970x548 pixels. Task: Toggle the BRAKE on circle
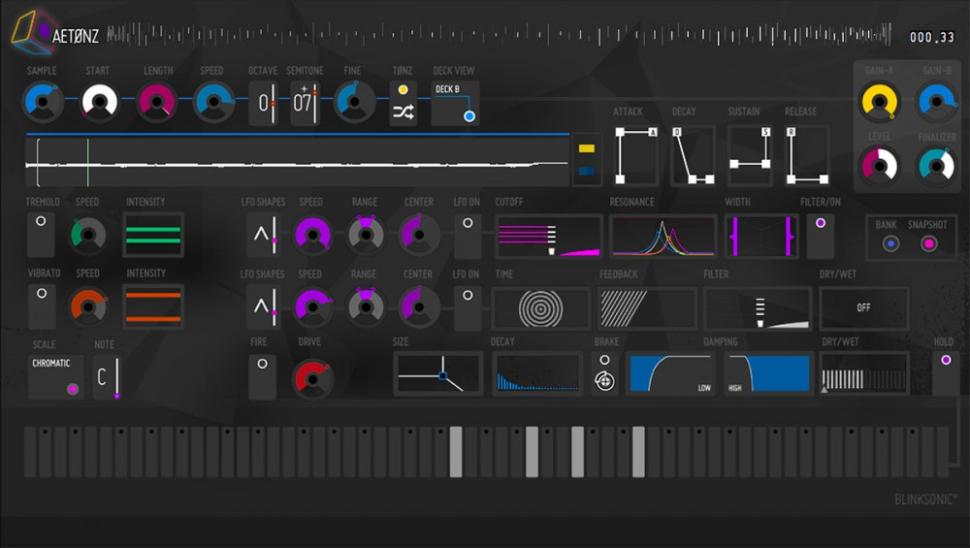[604, 359]
